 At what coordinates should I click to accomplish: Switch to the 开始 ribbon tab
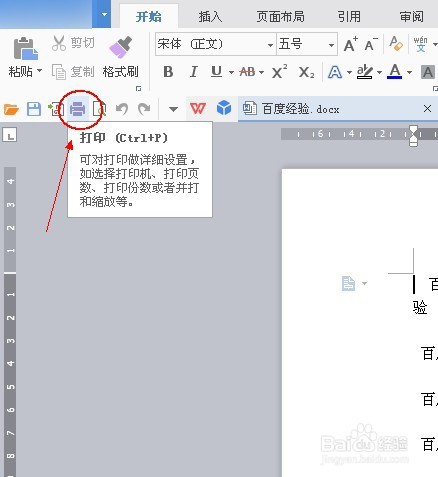149,16
